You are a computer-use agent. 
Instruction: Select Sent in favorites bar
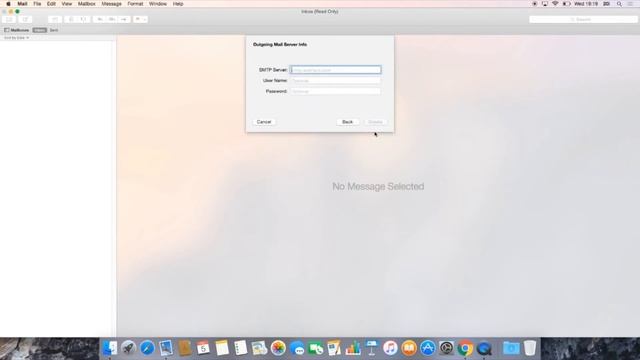click(x=54, y=30)
